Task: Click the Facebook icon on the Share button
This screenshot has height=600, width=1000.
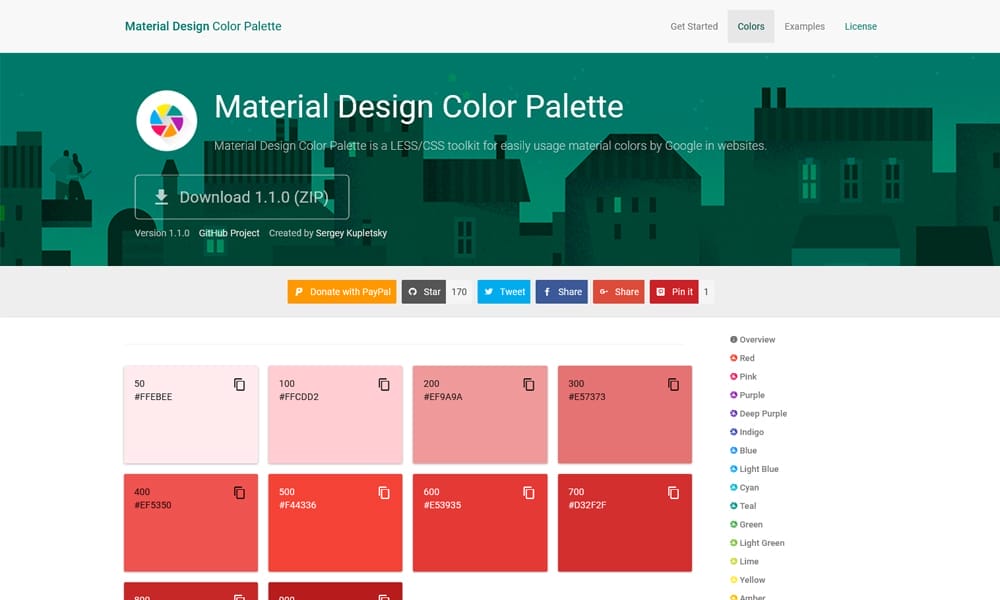Action: point(548,291)
